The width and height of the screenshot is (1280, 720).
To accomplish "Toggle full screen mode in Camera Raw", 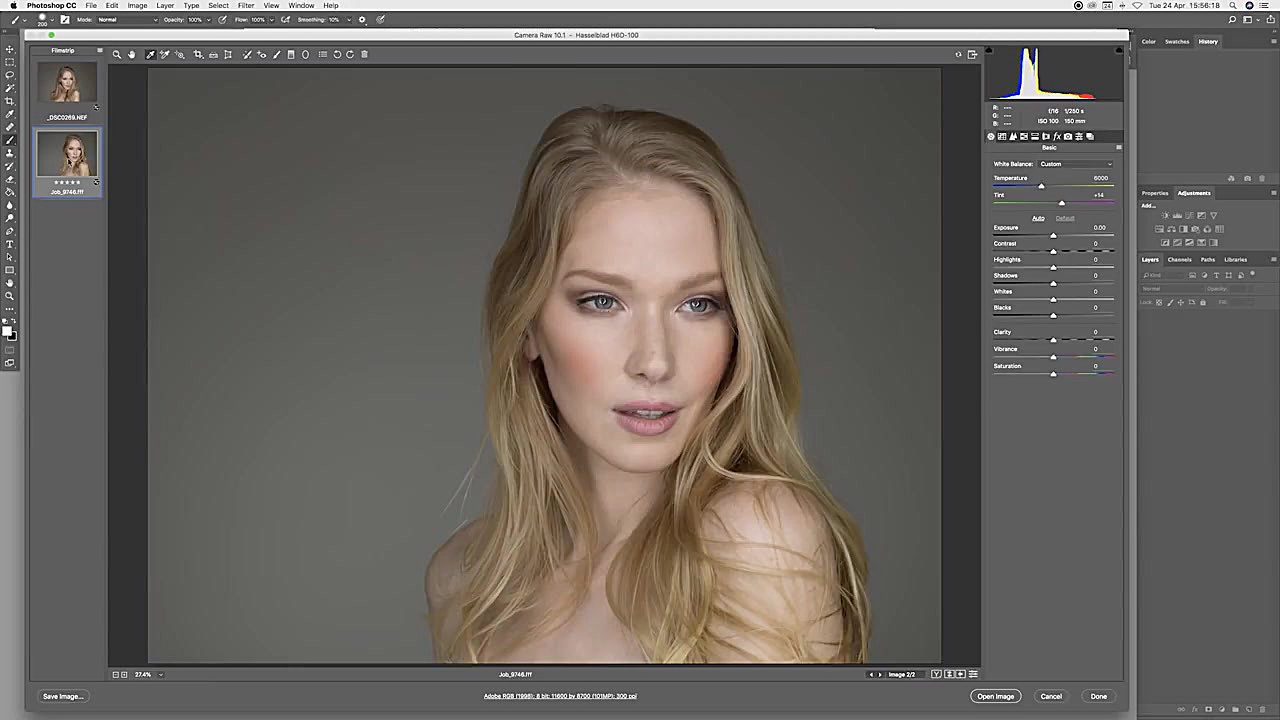I will pyautogui.click(x=972, y=55).
